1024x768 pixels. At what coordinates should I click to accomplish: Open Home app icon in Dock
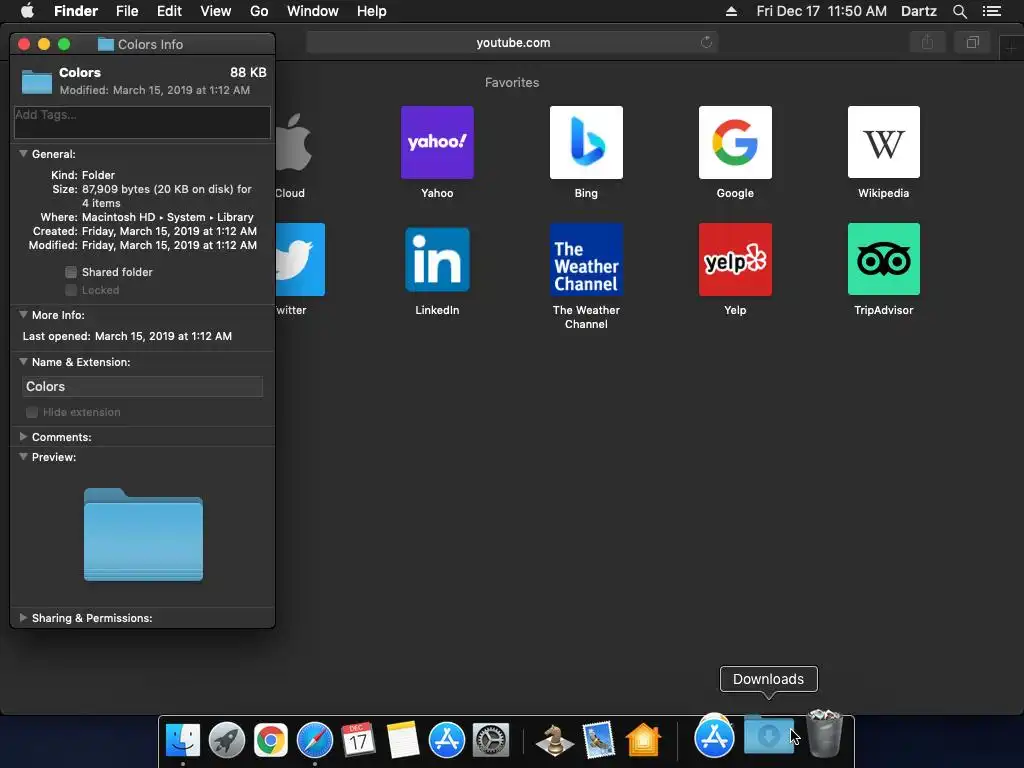pyautogui.click(x=643, y=740)
